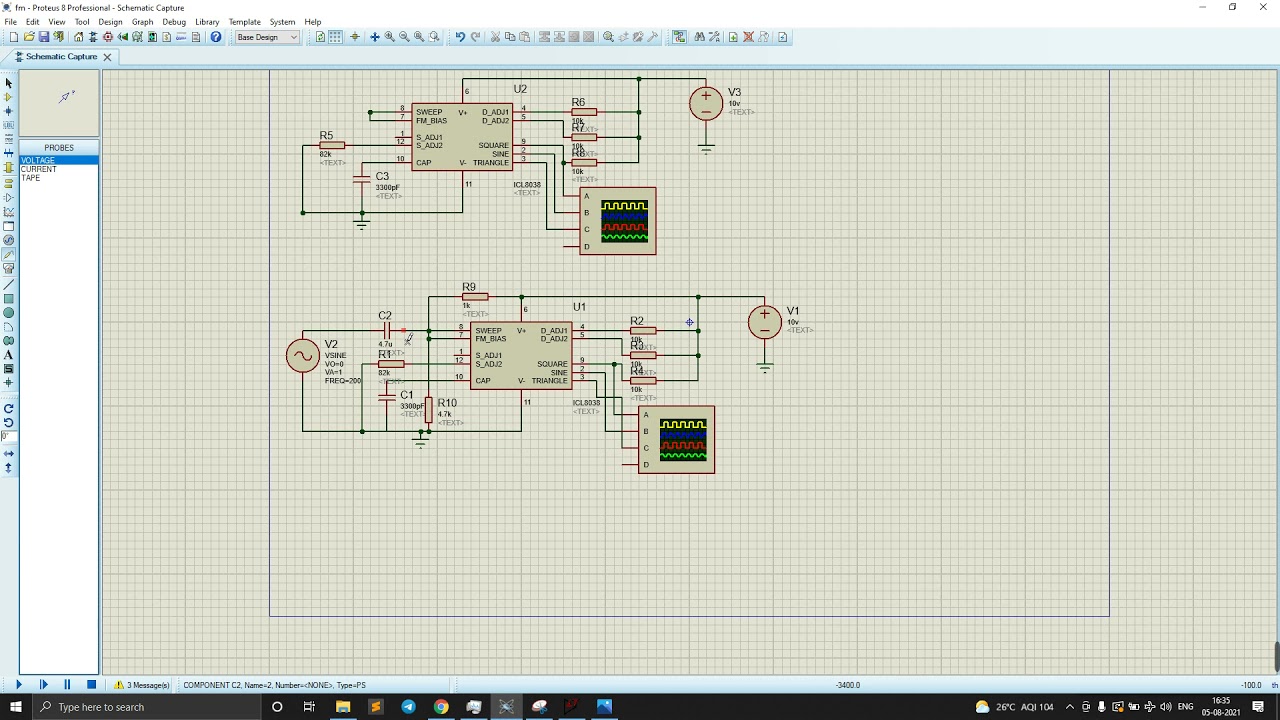Select TAPE in the Probes list
Screen dimensions: 1280x720
pyautogui.click(x=59, y=178)
